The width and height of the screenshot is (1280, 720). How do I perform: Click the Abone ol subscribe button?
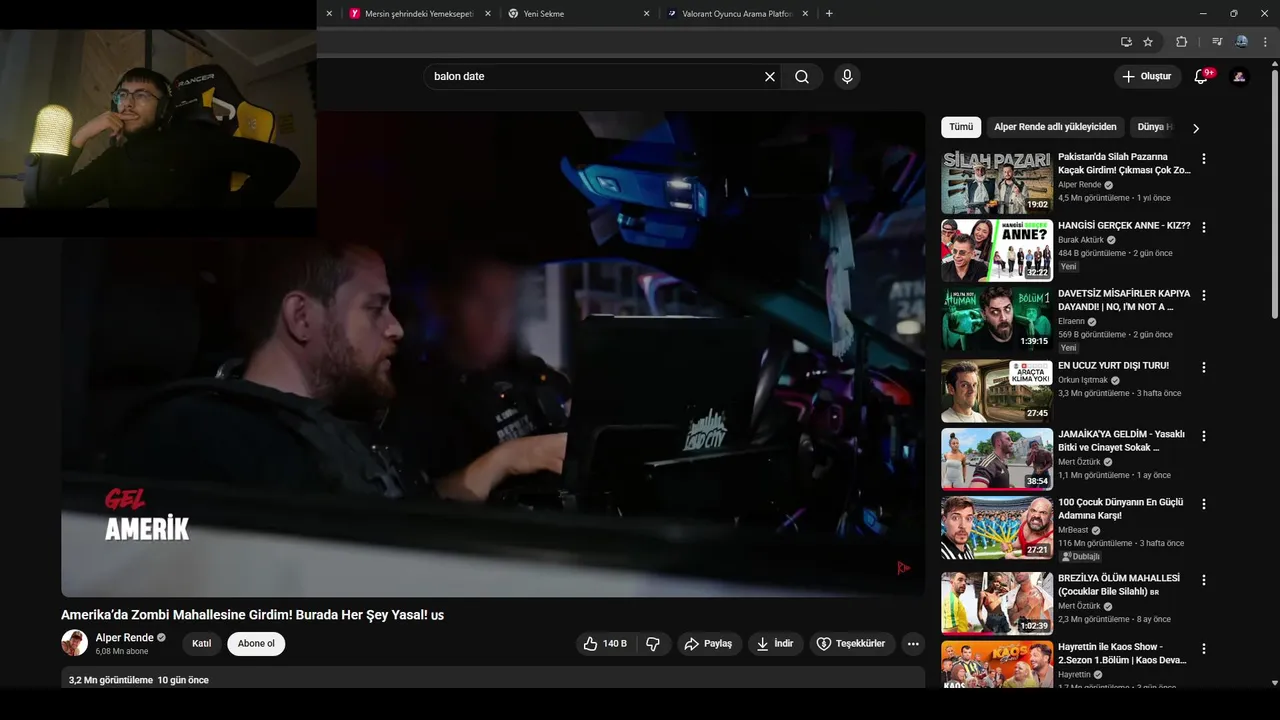tap(256, 644)
